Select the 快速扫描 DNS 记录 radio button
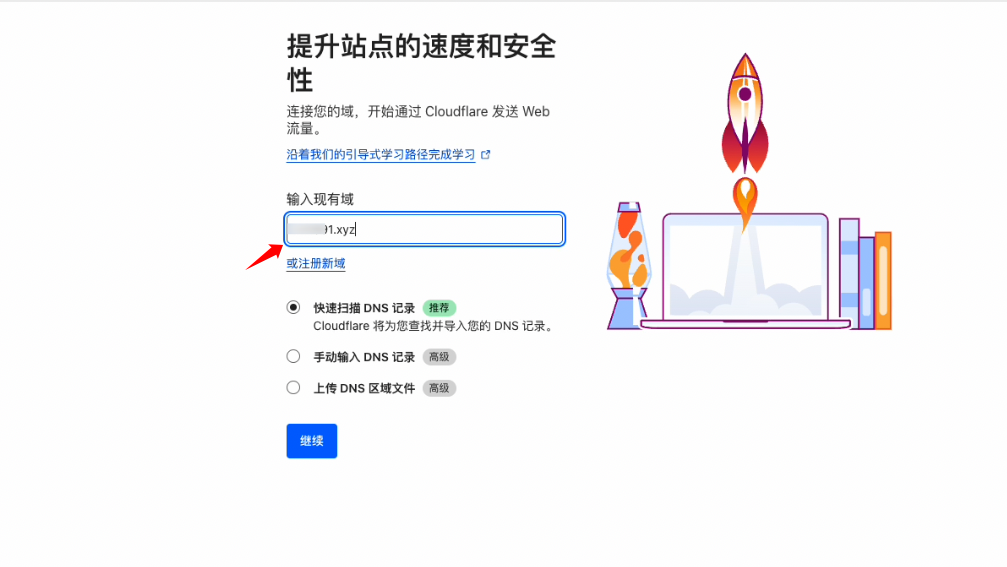 (293, 307)
